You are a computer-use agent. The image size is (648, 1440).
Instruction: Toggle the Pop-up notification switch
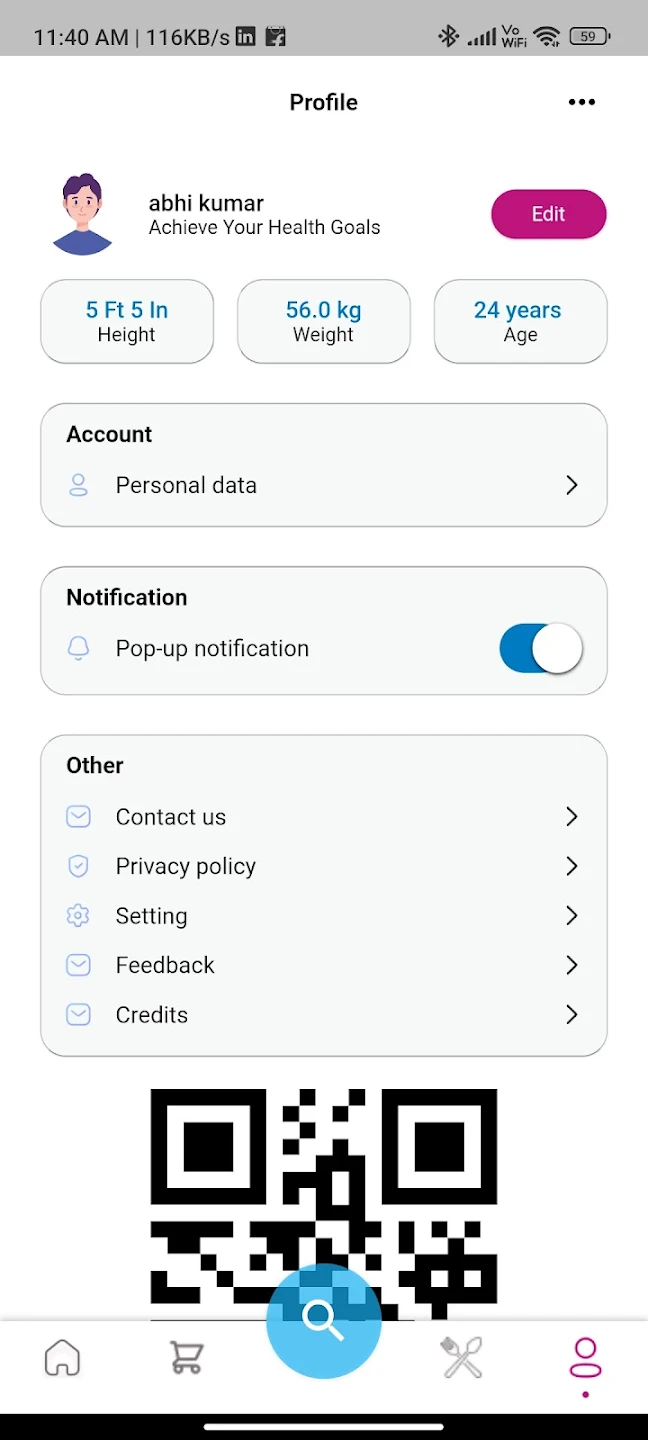[x=540, y=650]
